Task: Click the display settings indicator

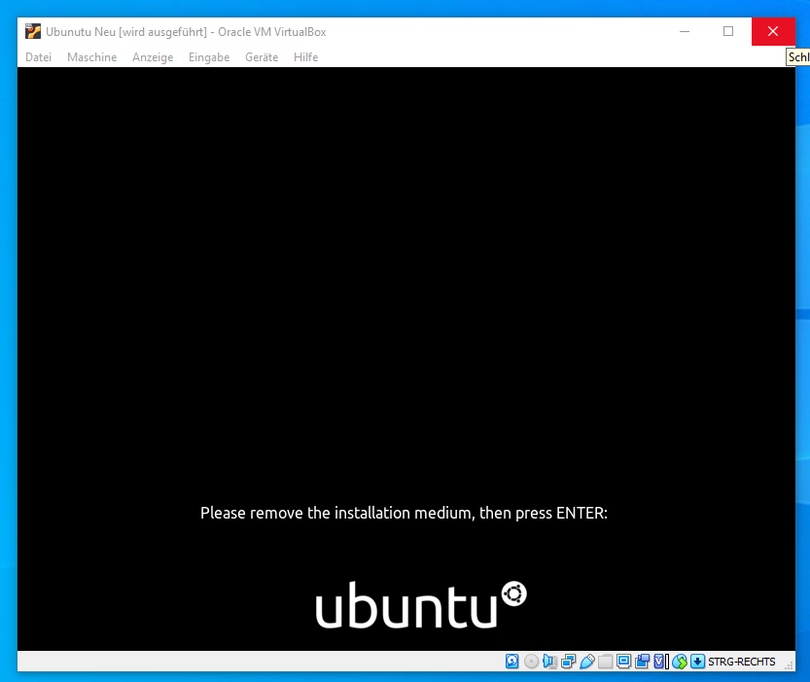Action: click(x=624, y=661)
